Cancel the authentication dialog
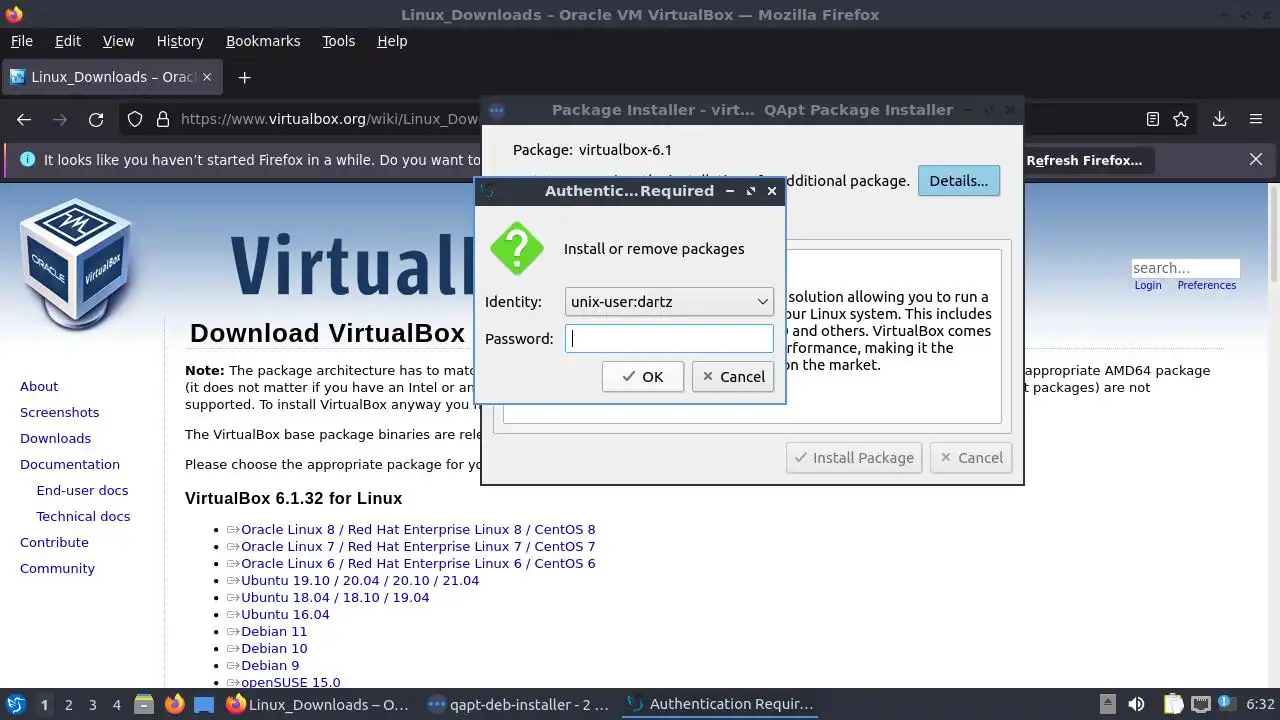The width and height of the screenshot is (1280, 720). pos(733,376)
